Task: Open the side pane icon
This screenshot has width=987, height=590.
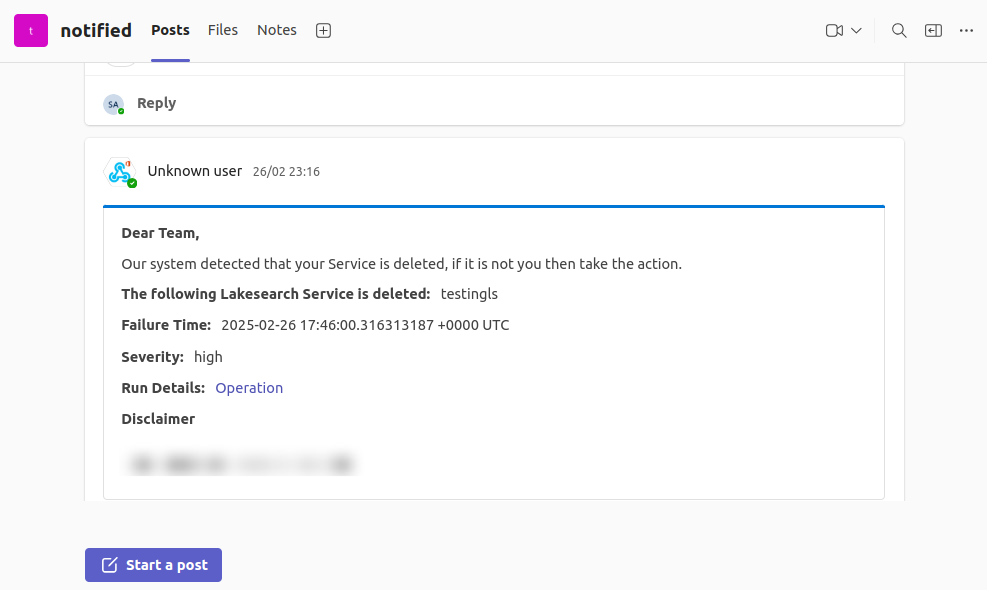Action: pos(933,31)
